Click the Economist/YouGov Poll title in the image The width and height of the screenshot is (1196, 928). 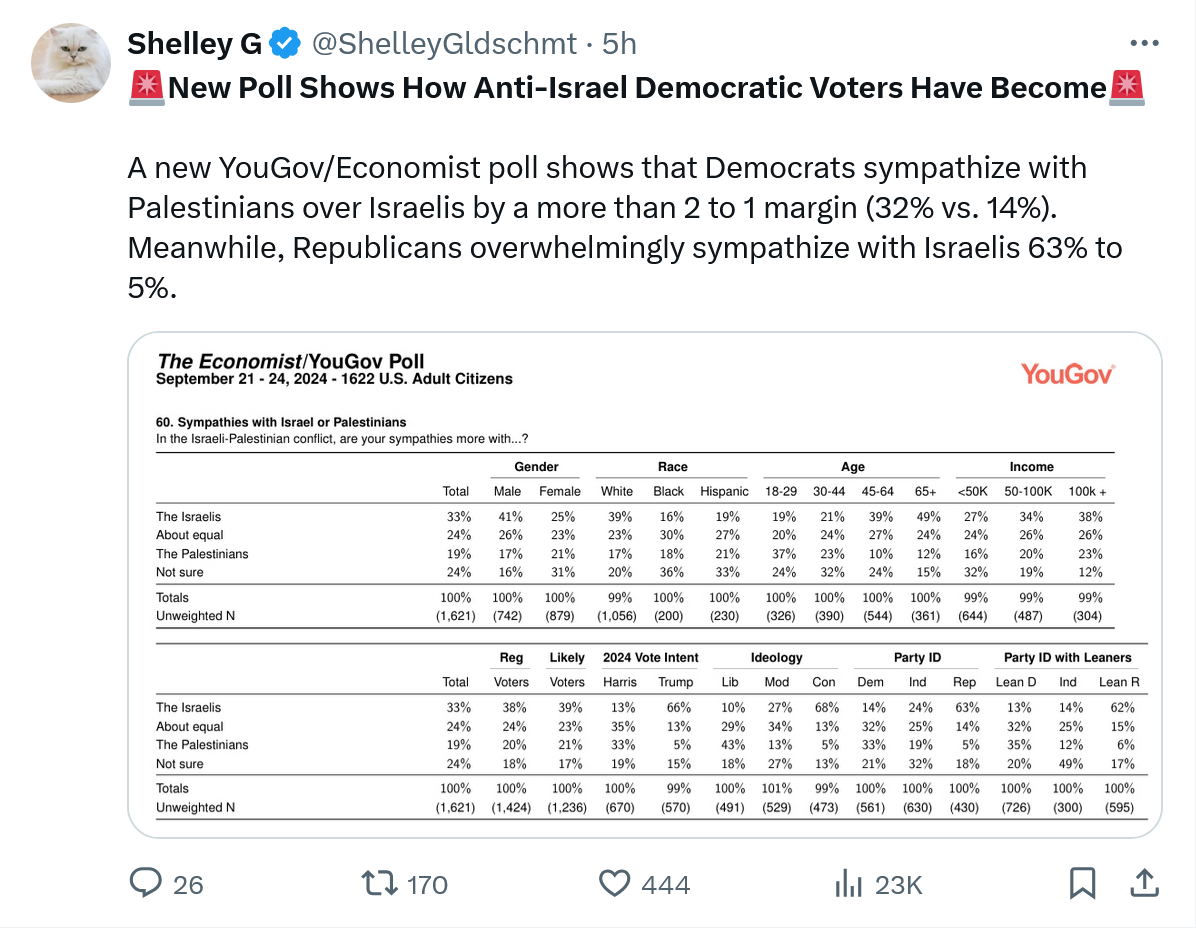[x=291, y=362]
